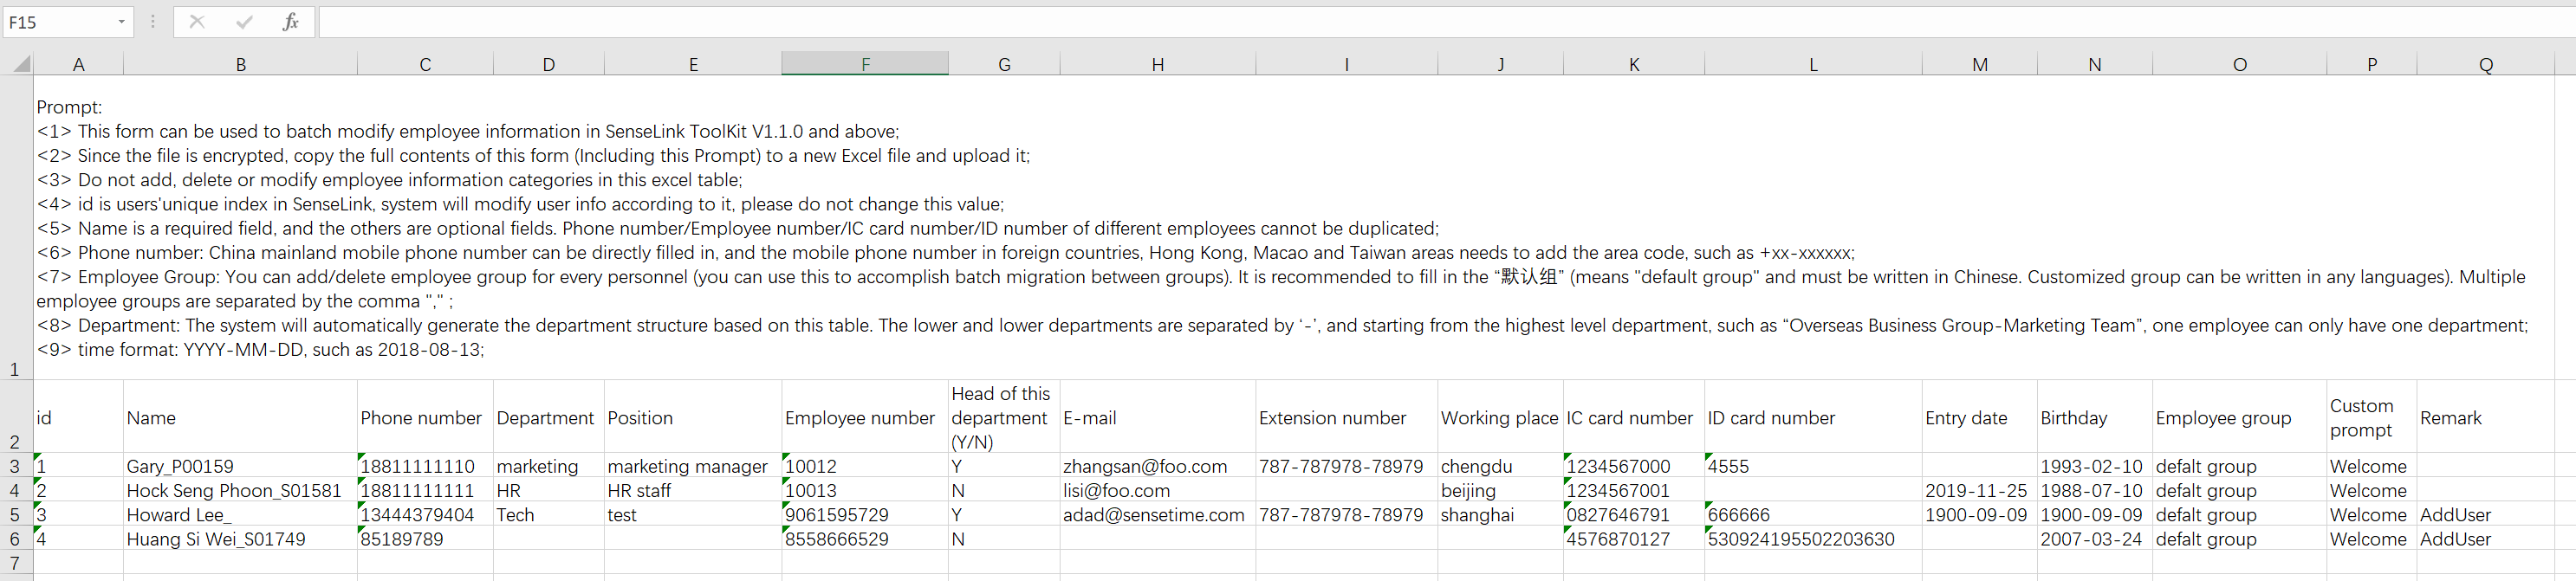Click the Cancel X icon in formula bar

197,22
